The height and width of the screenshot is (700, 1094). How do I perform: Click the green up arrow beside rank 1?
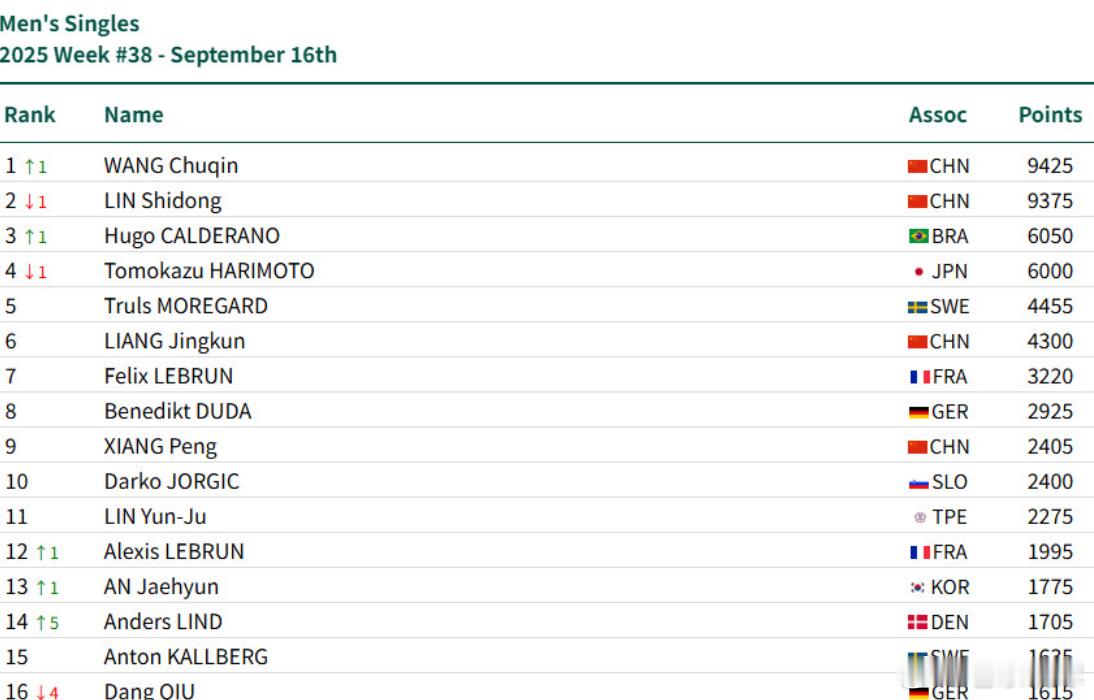pos(29,167)
